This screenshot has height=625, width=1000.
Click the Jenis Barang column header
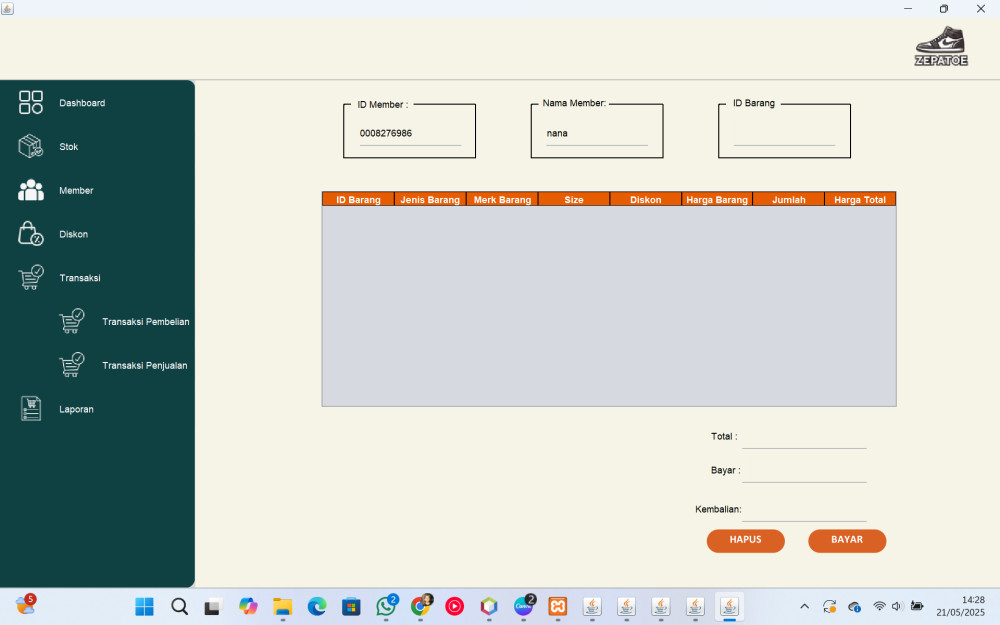click(x=430, y=199)
